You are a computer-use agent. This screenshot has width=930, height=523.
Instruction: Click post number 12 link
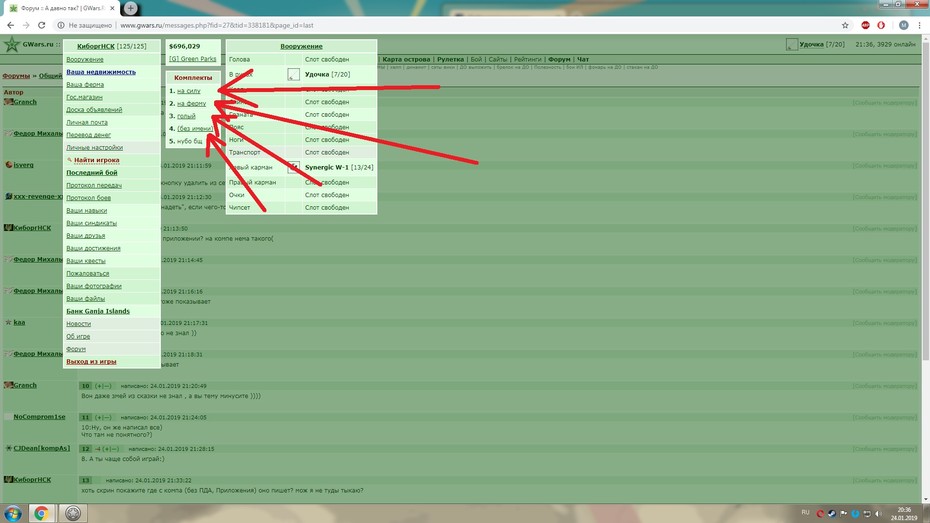[x=85, y=449]
